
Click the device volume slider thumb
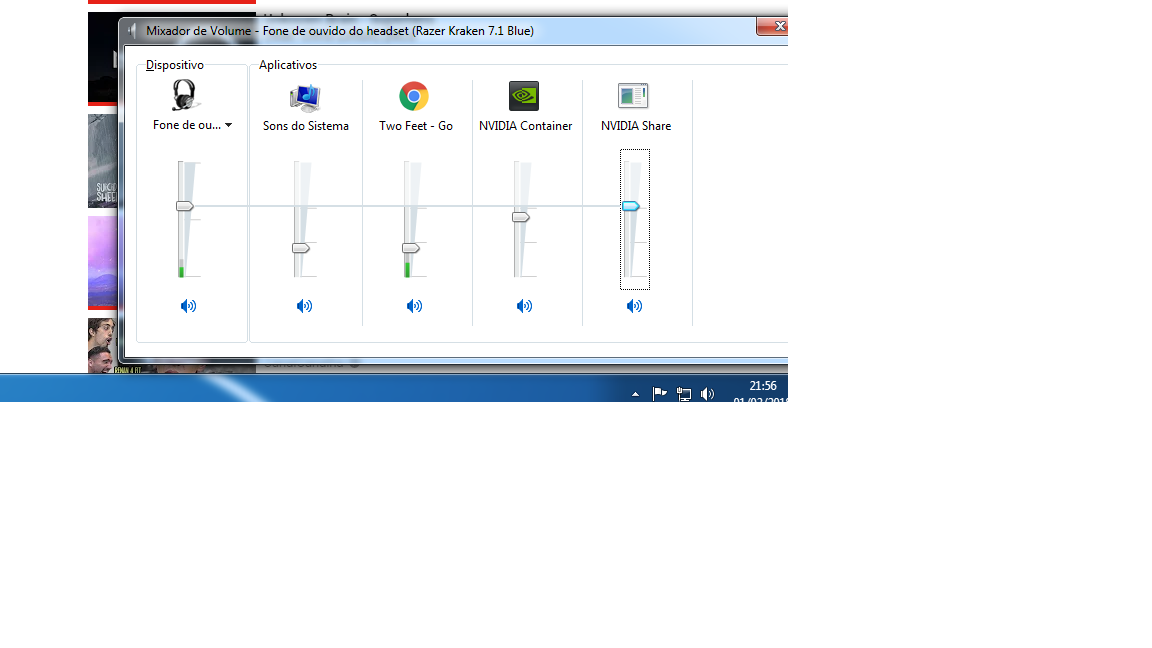[x=184, y=206]
